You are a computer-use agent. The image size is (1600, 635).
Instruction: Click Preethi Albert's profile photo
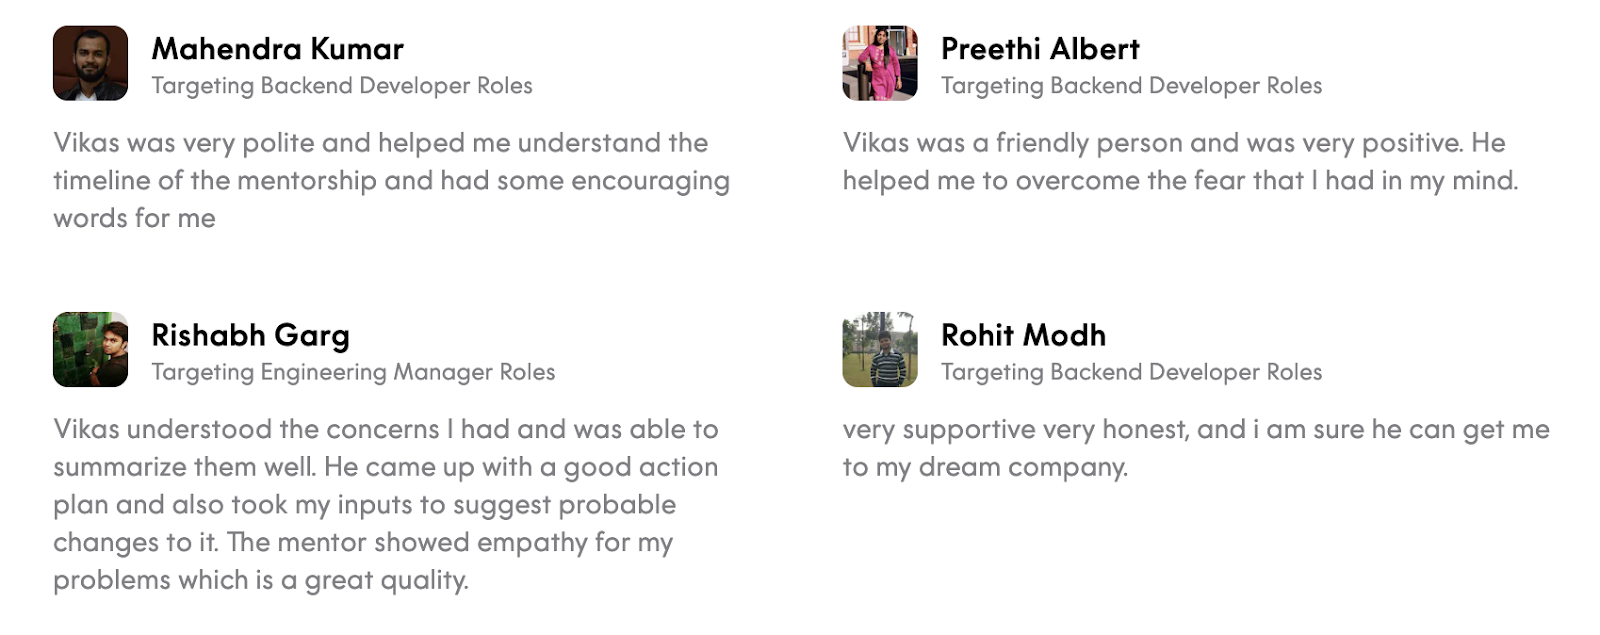point(880,63)
